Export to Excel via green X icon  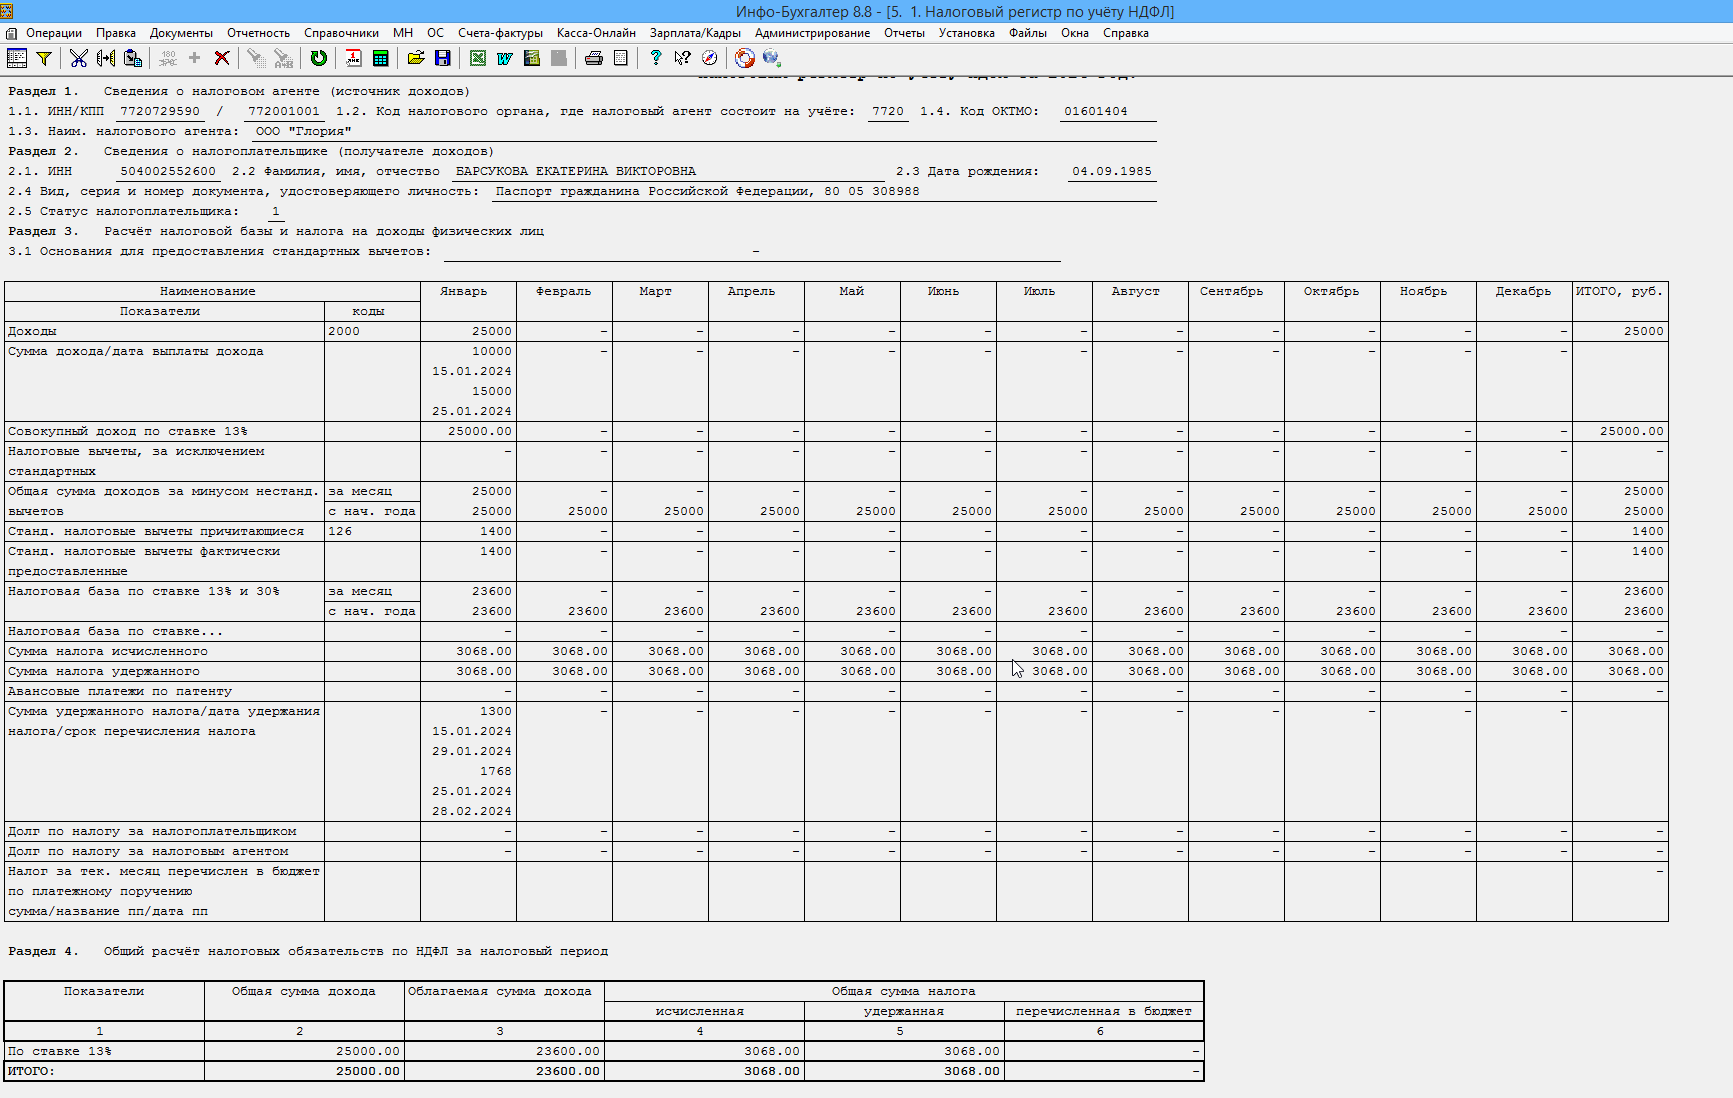[478, 58]
